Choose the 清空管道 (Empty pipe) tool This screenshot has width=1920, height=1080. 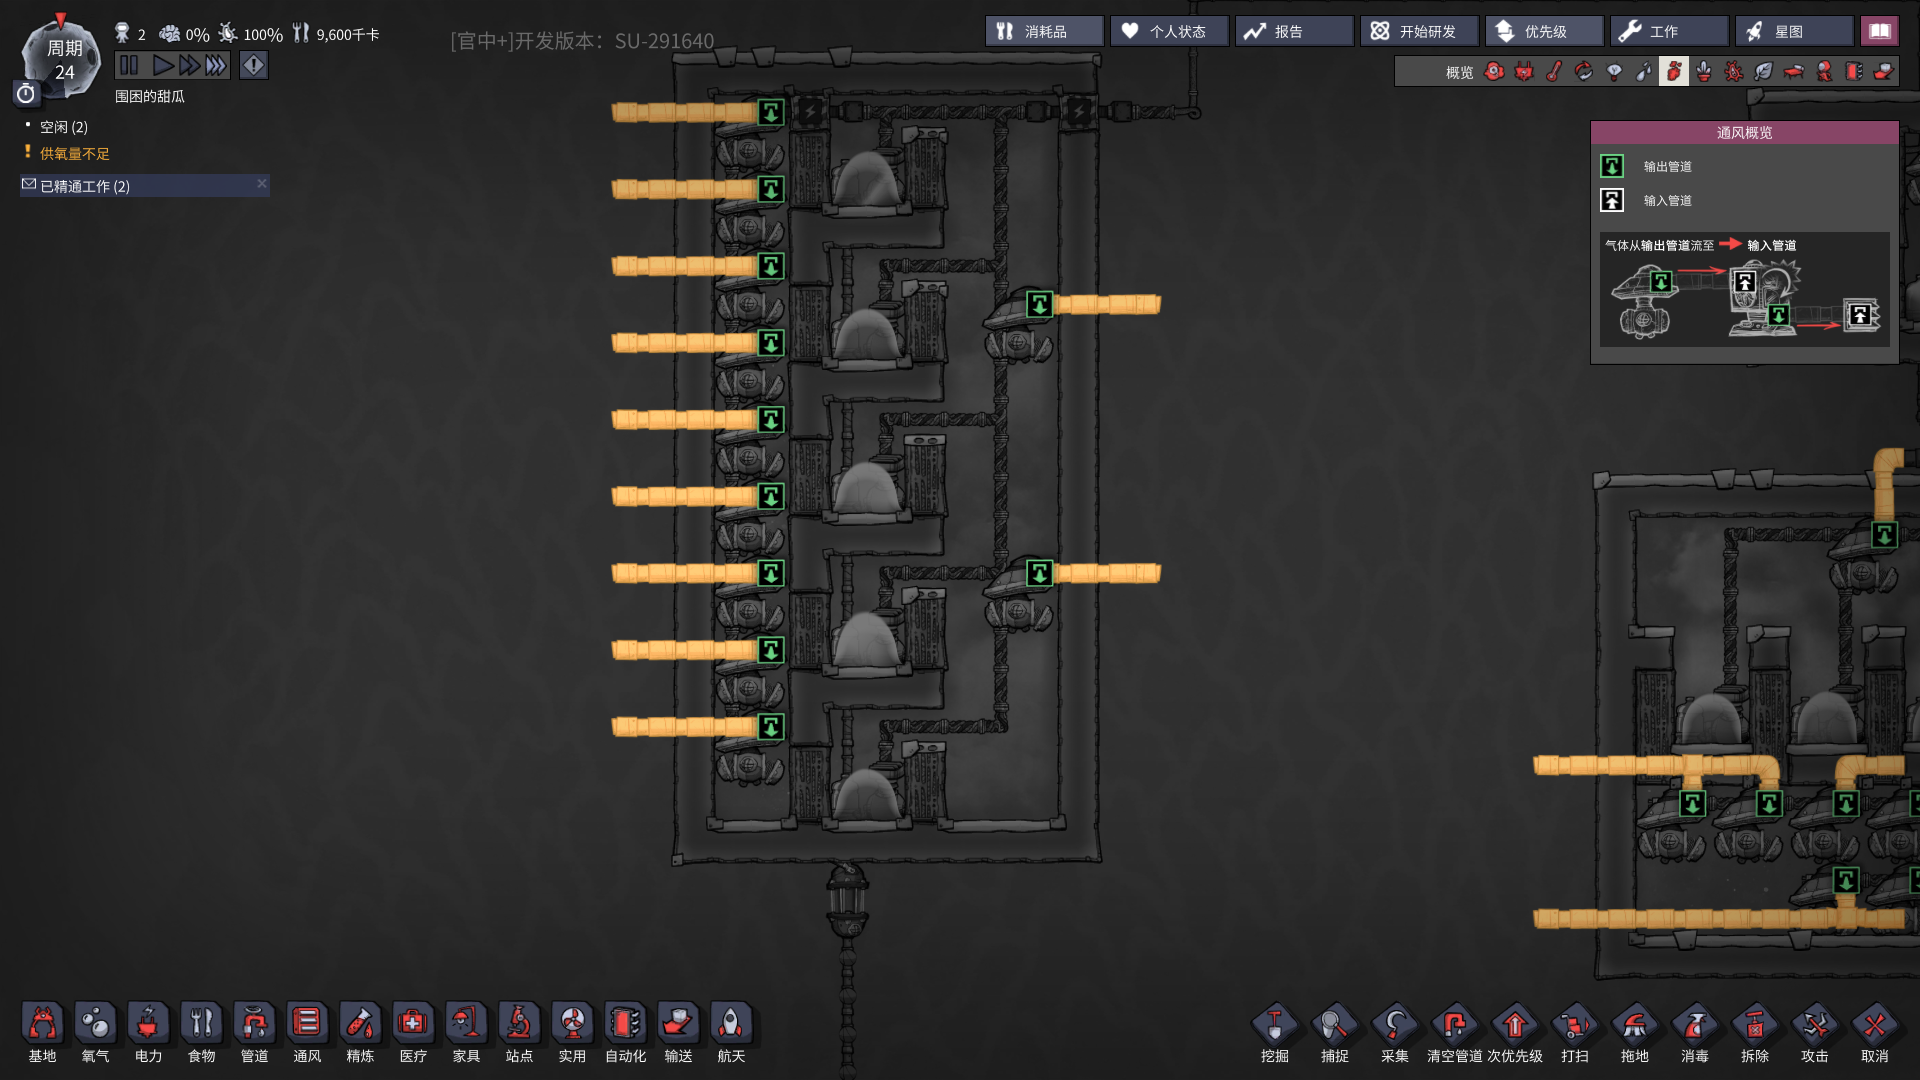[x=1455, y=1033]
